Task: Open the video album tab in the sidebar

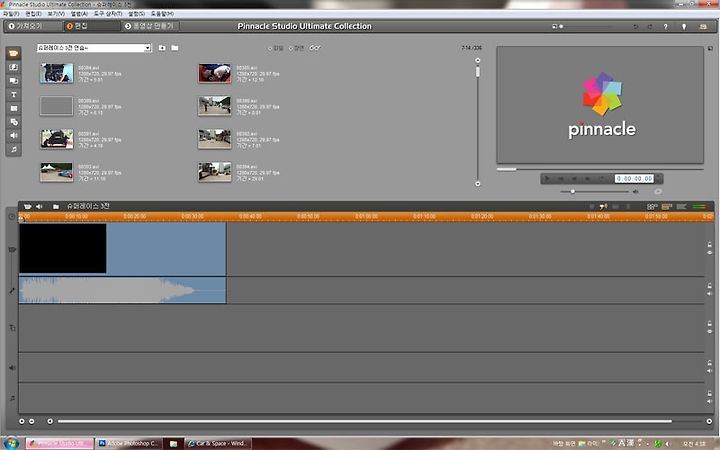Action: 14,53
